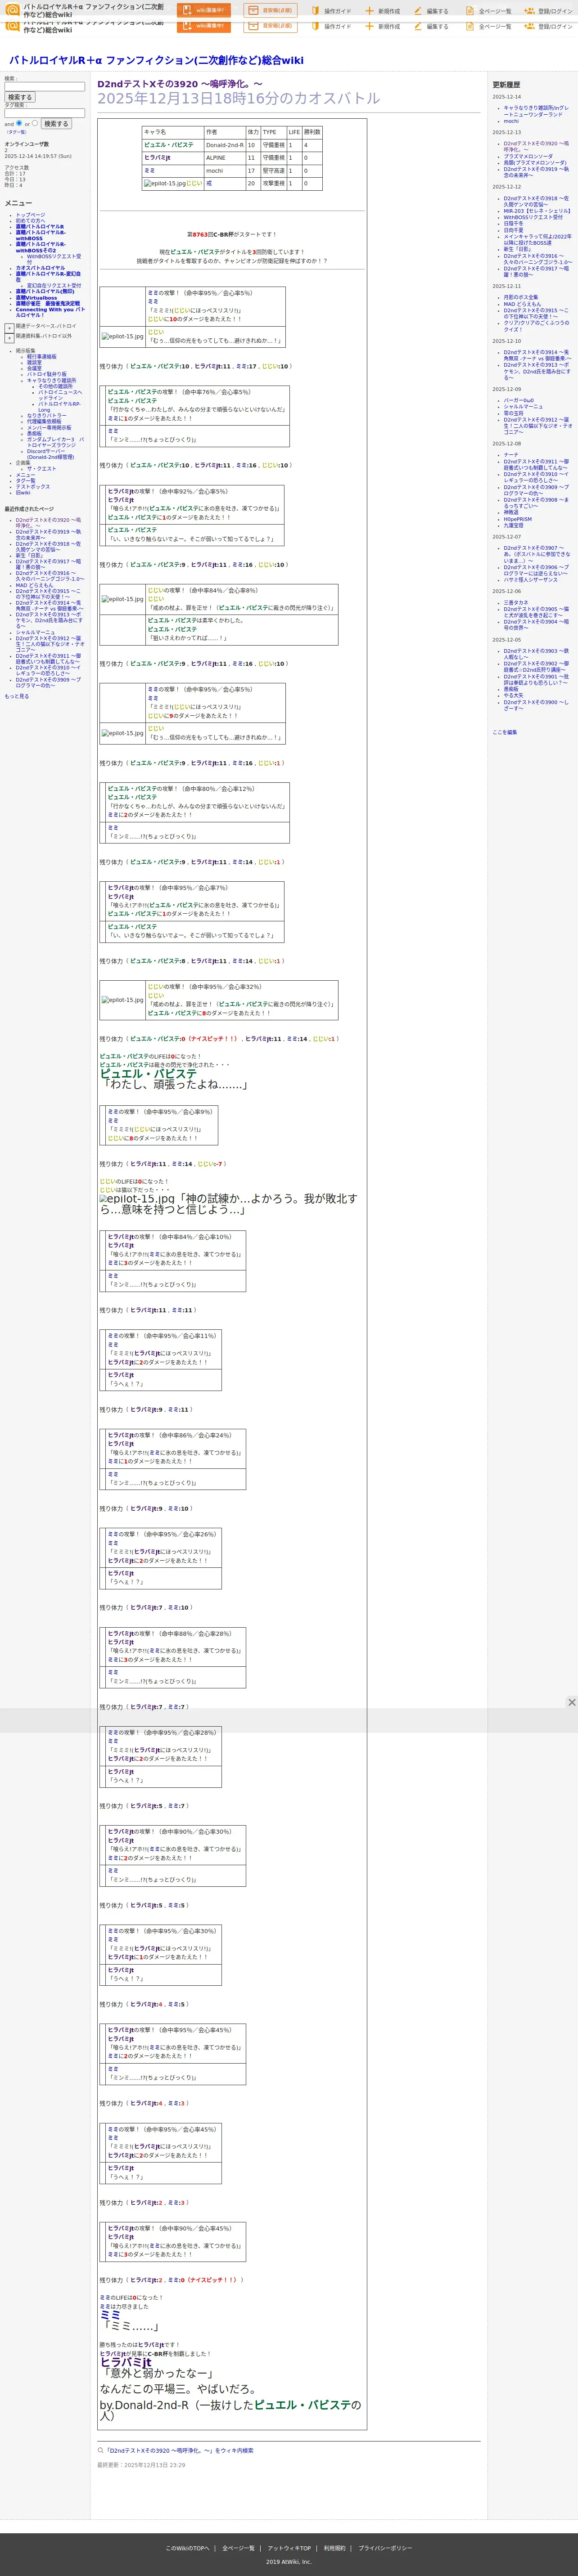Open MIR-203【ゼレネ・シェリル】 in 更新履歴
The height and width of the screenshot is (2576, 578).
537,211
